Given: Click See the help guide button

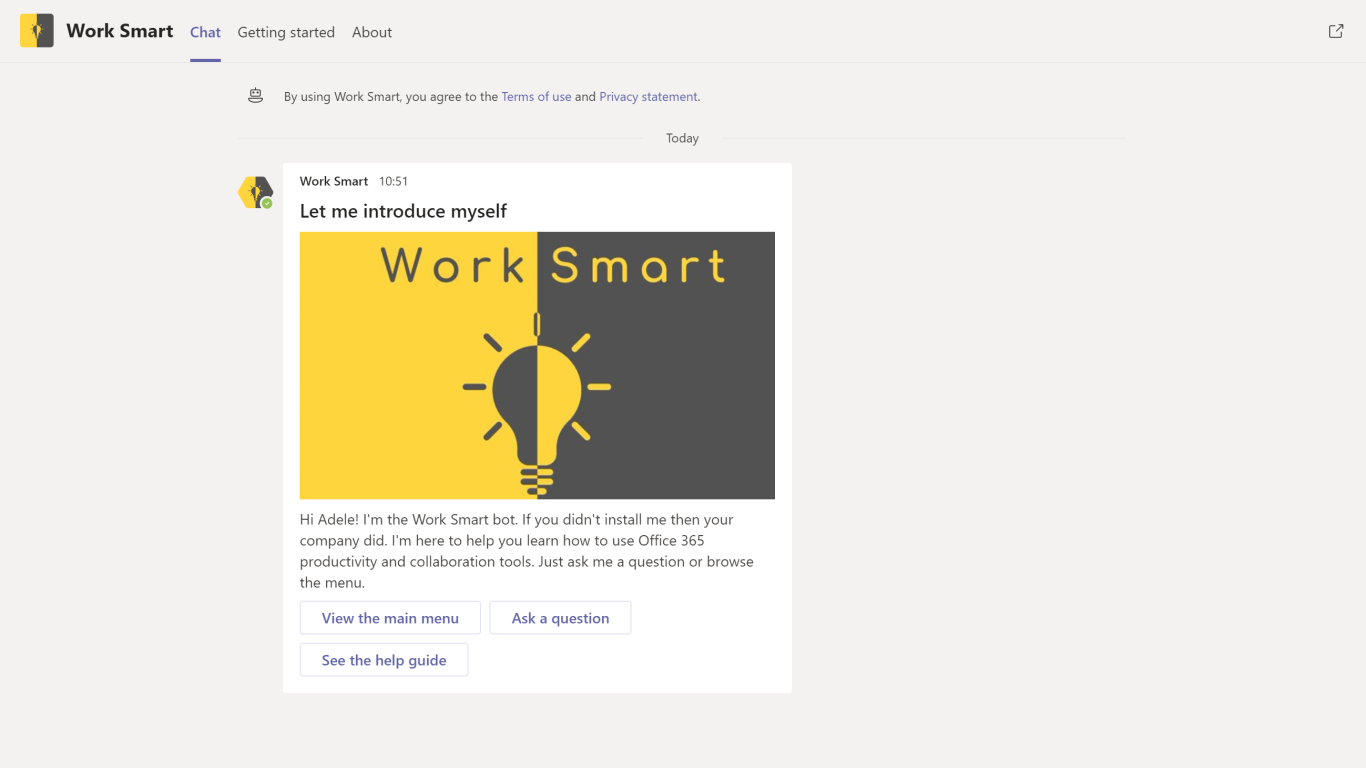Looking at the screenshot, I should (x=384, y=660).
